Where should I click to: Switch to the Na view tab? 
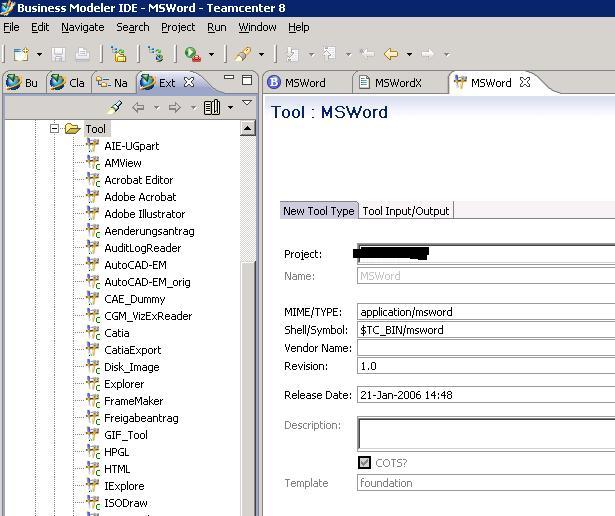click(112, 82)
